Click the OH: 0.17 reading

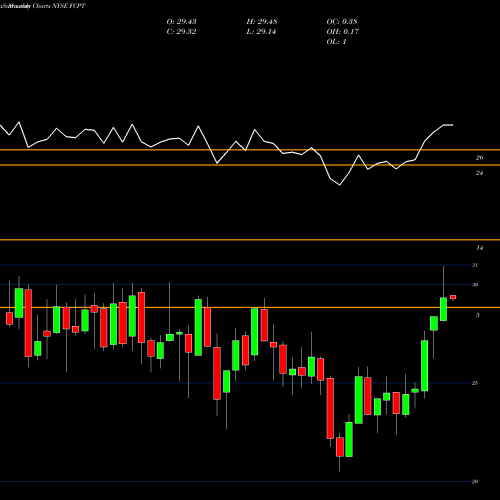click(342, 32)
